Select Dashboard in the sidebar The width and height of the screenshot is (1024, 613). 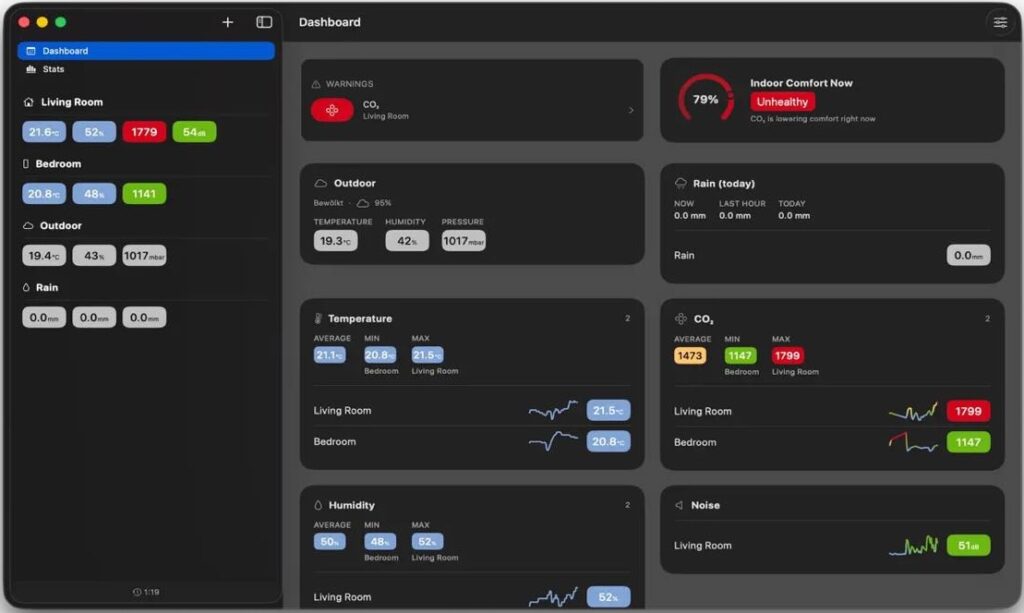(146, 51)
